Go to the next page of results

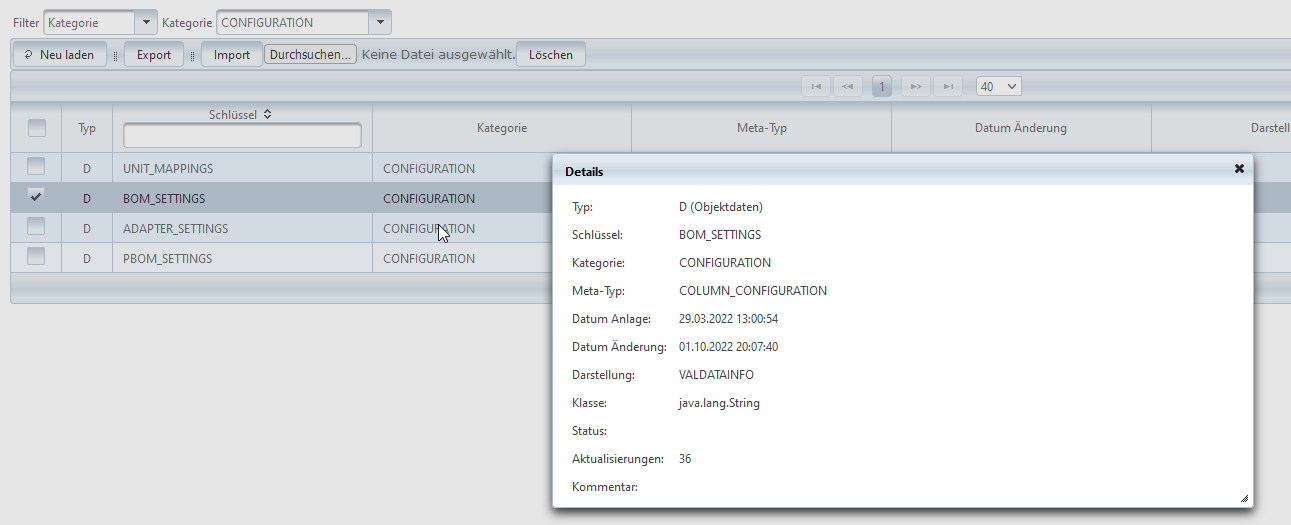point(916,87)
